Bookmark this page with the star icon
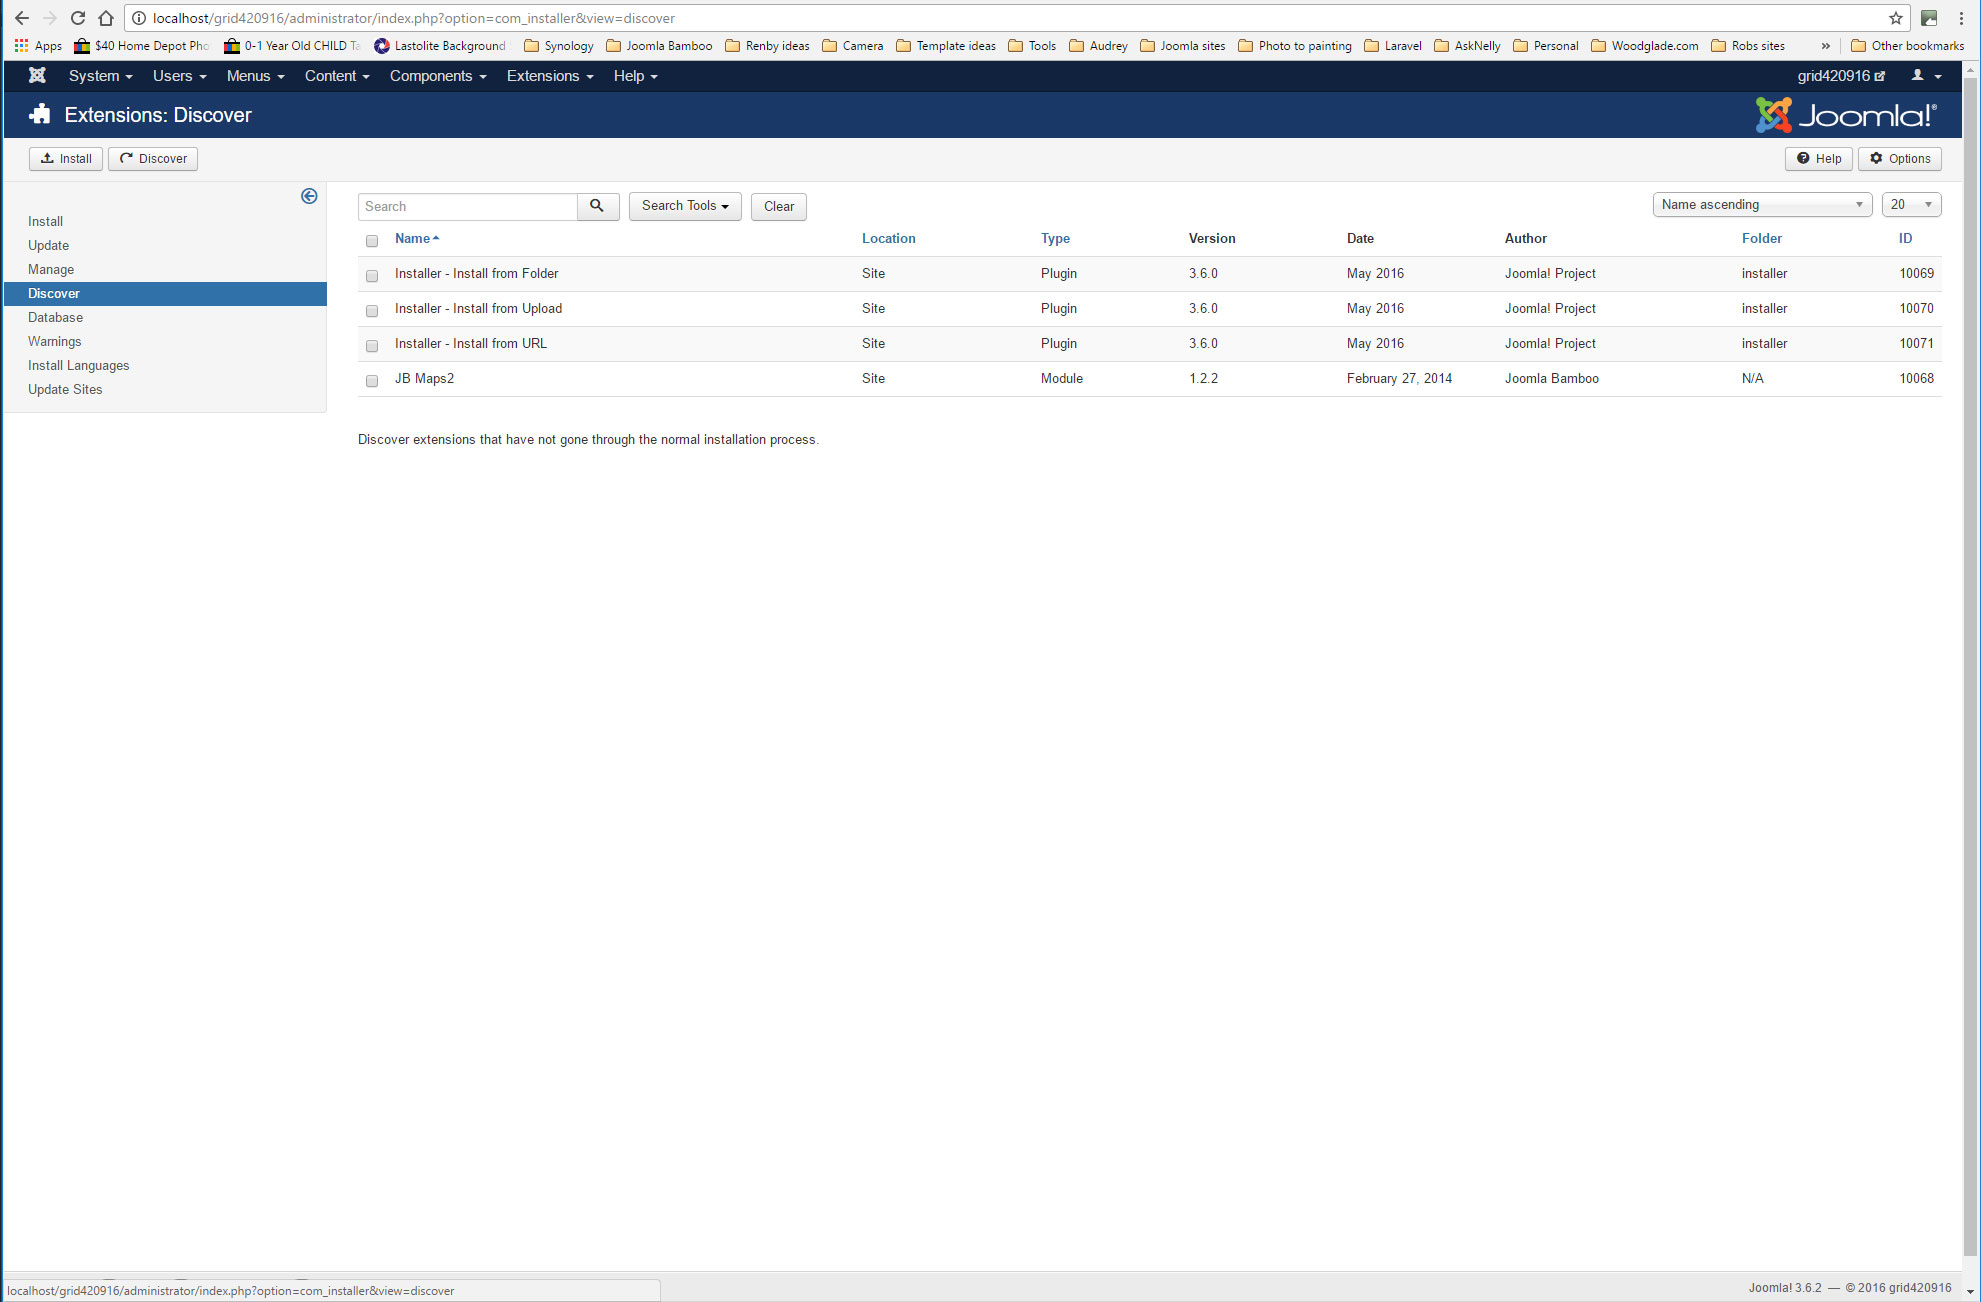Viewport: 1981px width, 1302px height. (1895, 18)
